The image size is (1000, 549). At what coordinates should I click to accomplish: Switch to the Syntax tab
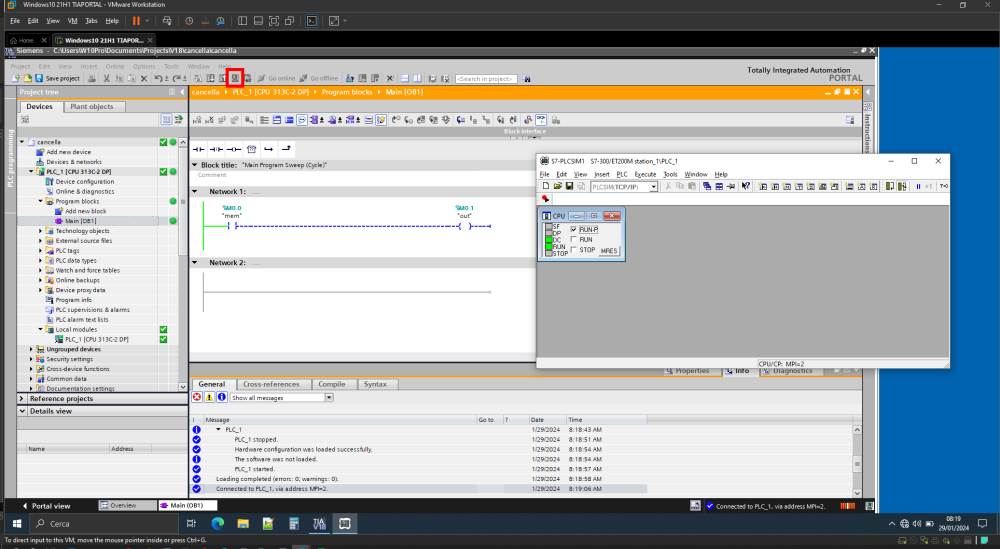click(x=375, y=384)
